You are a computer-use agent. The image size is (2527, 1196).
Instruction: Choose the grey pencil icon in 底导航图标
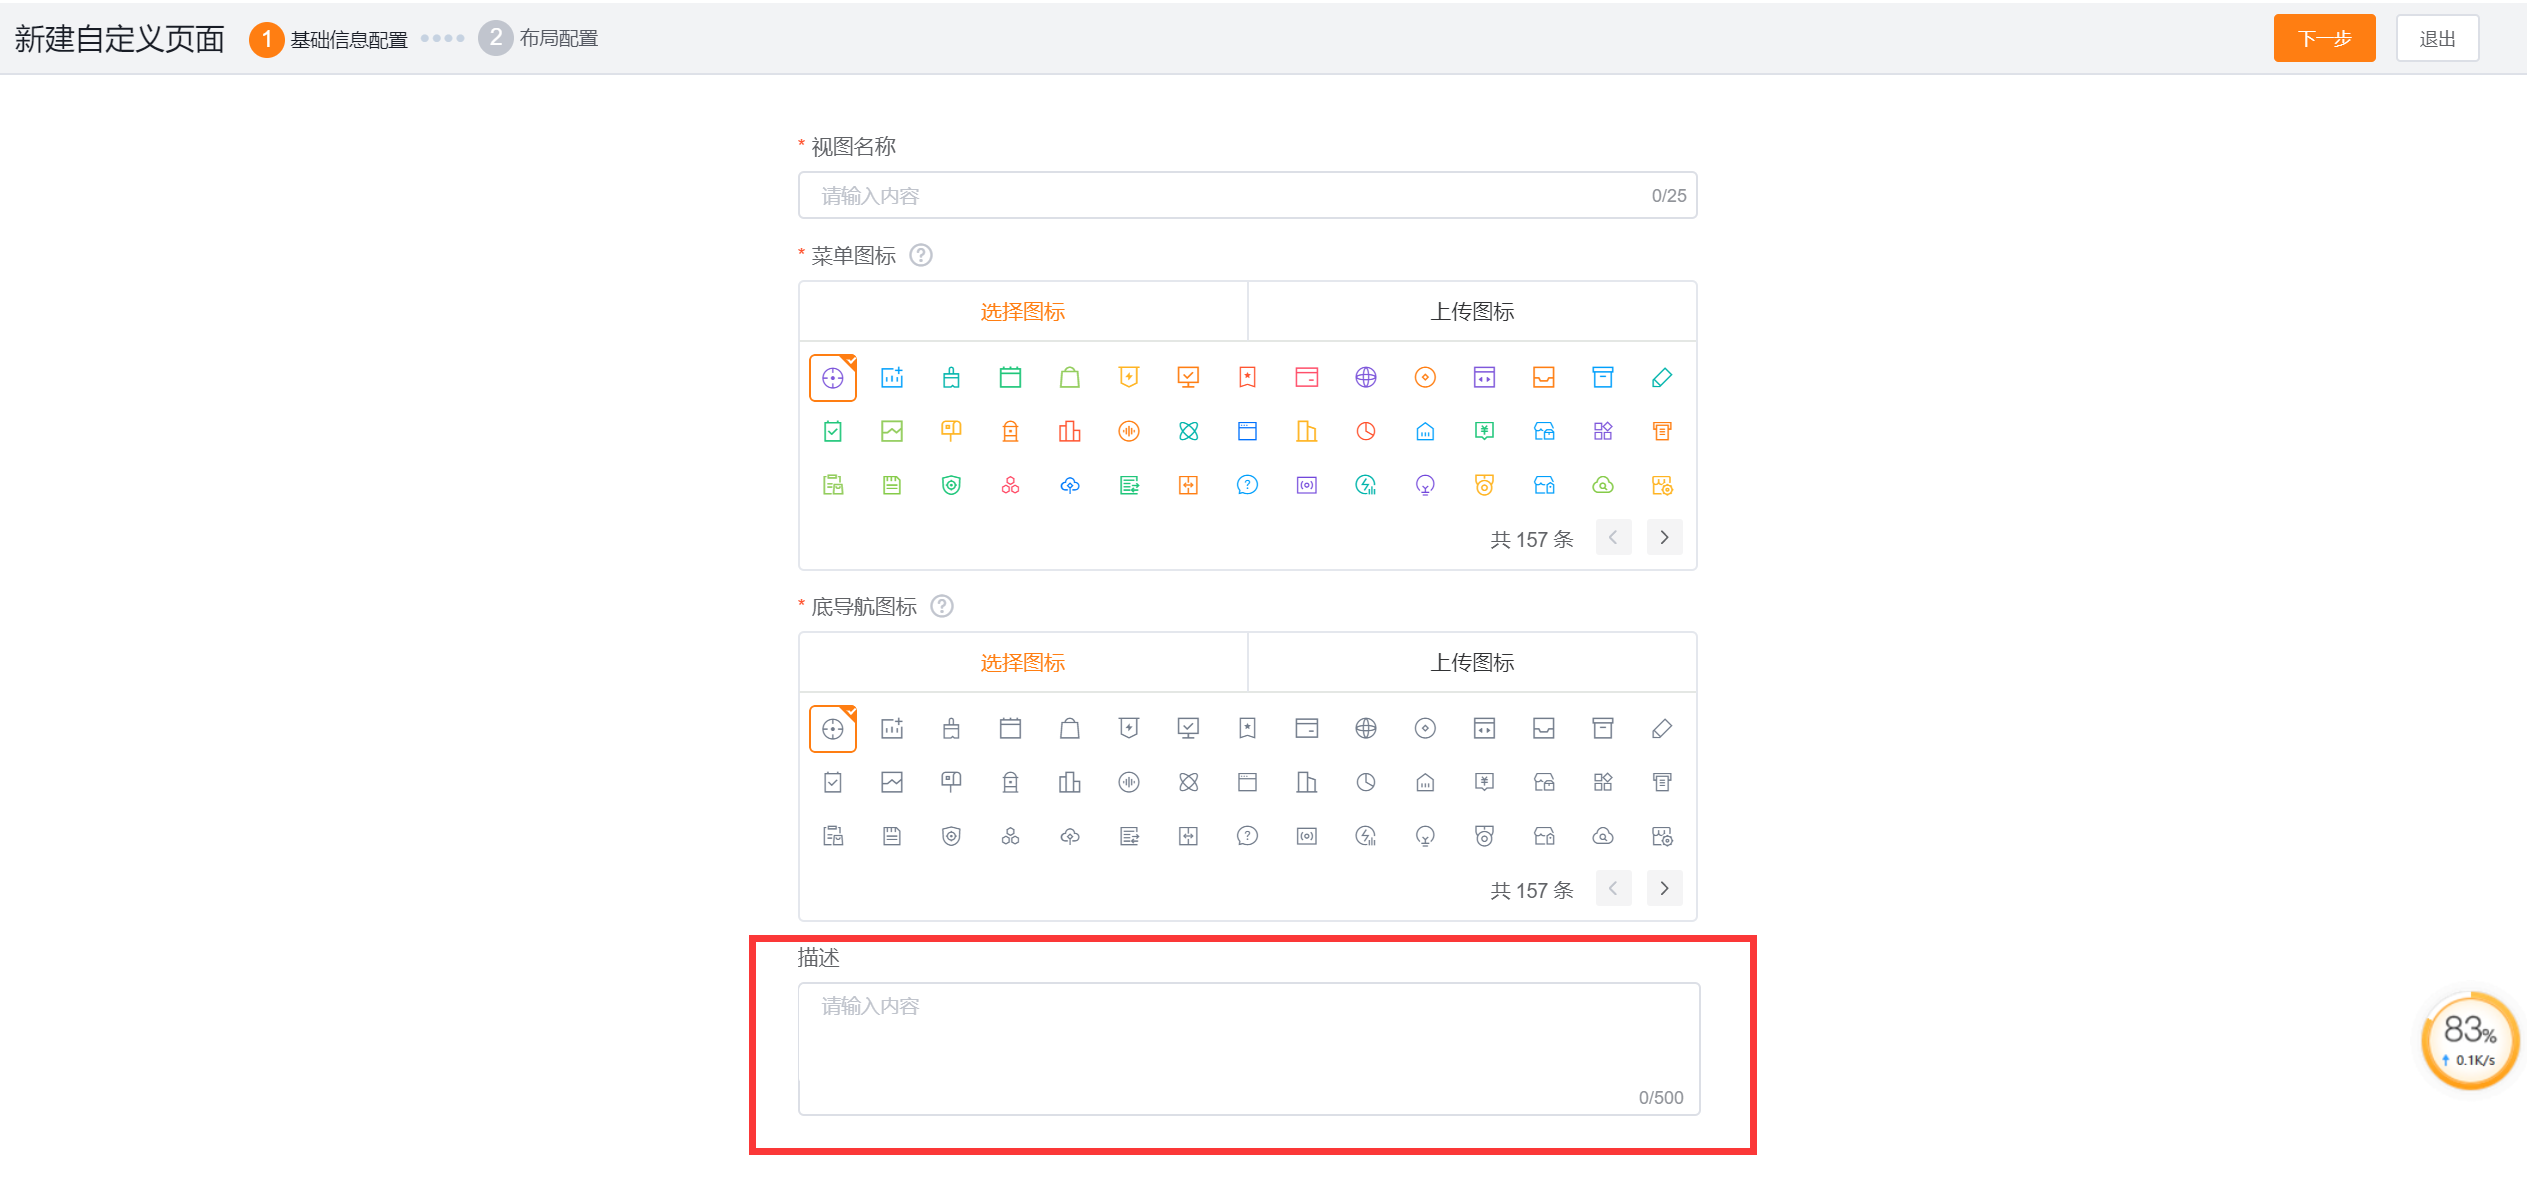(1662, 729)
